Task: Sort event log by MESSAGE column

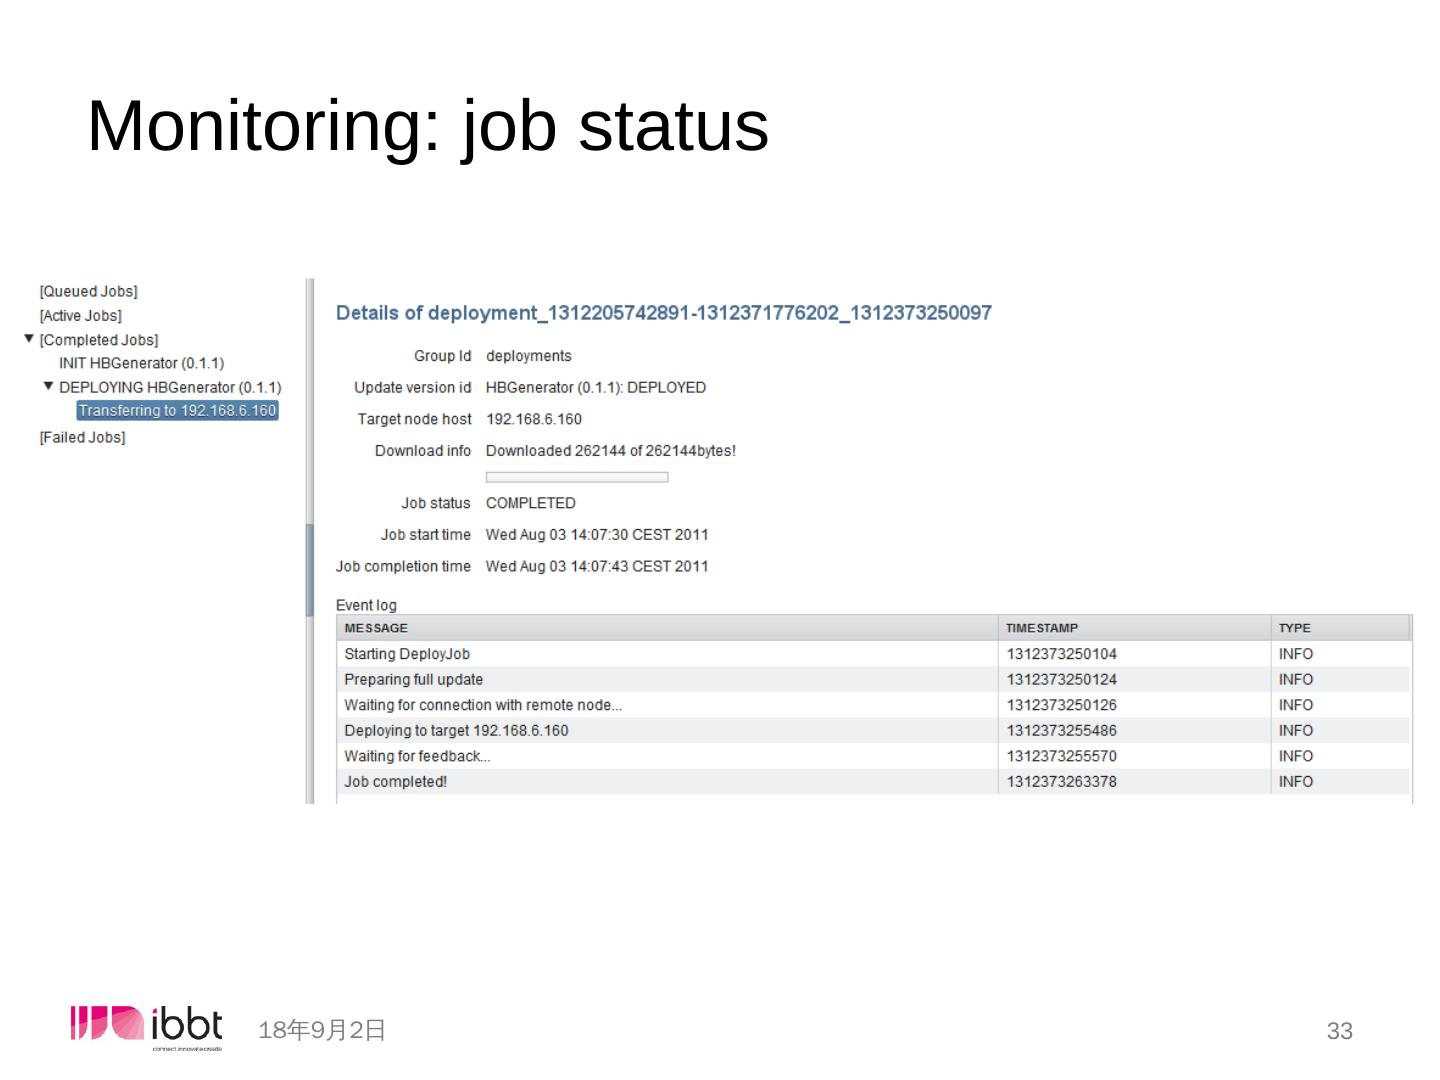Action: pyautogui.click(x=376, y=628)
